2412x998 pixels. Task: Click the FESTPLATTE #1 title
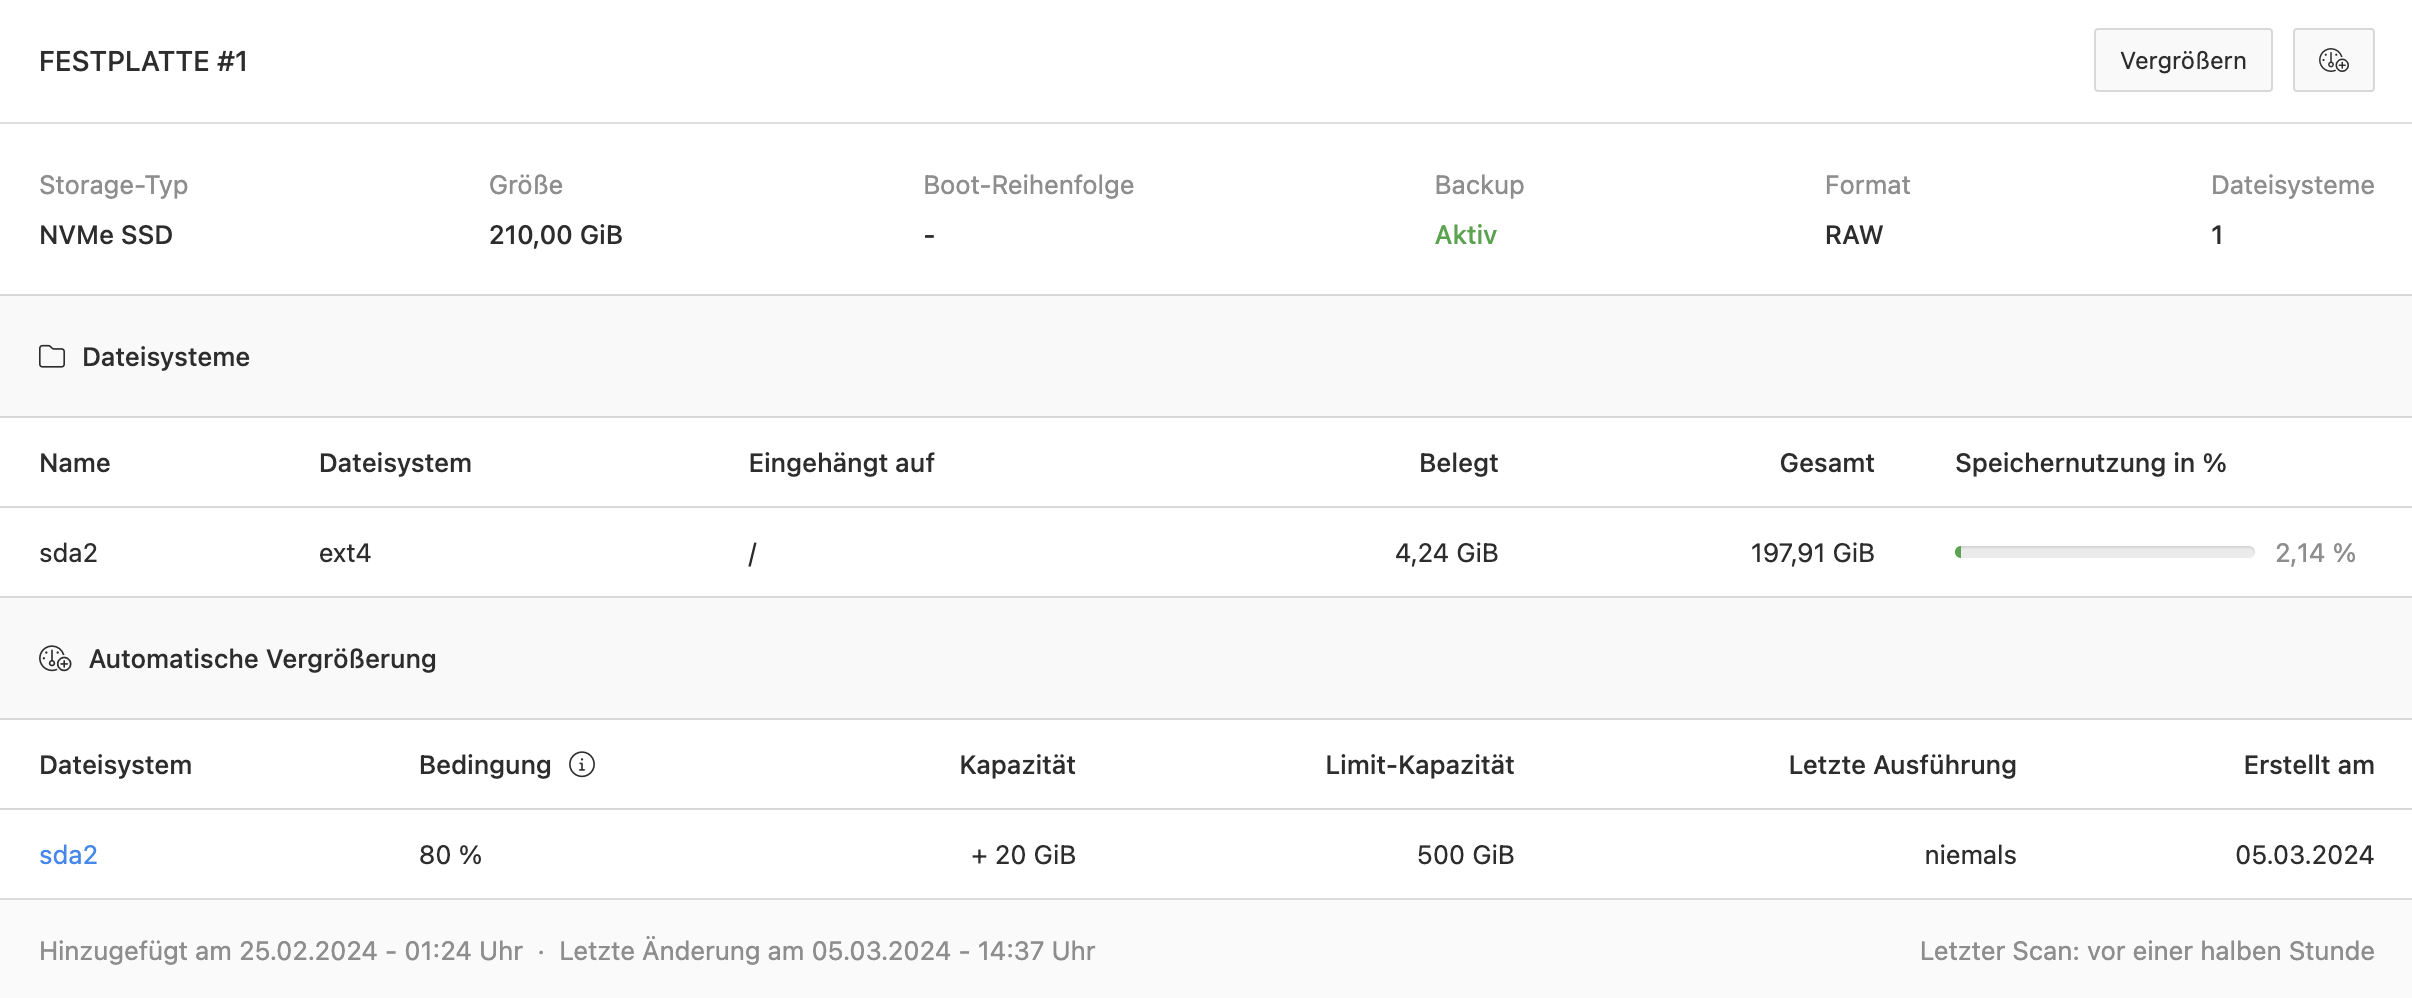tap(143, 61)
